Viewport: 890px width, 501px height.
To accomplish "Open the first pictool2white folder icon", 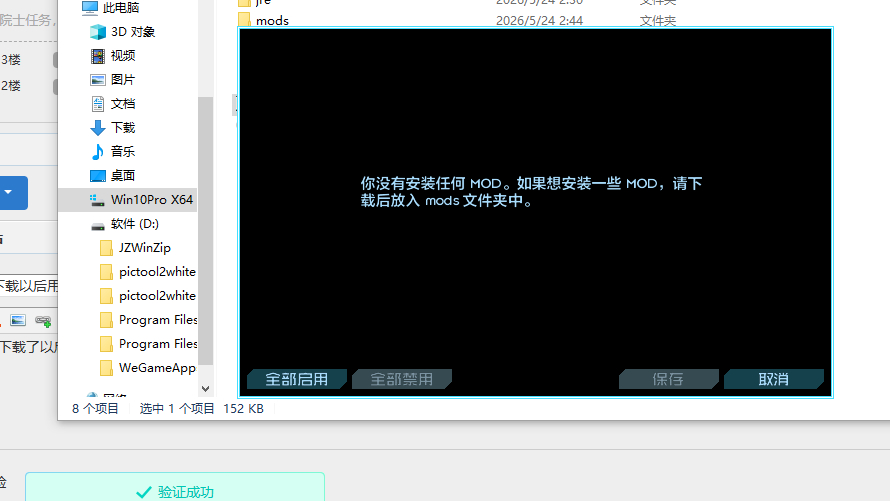I will [x=106, y=272].
